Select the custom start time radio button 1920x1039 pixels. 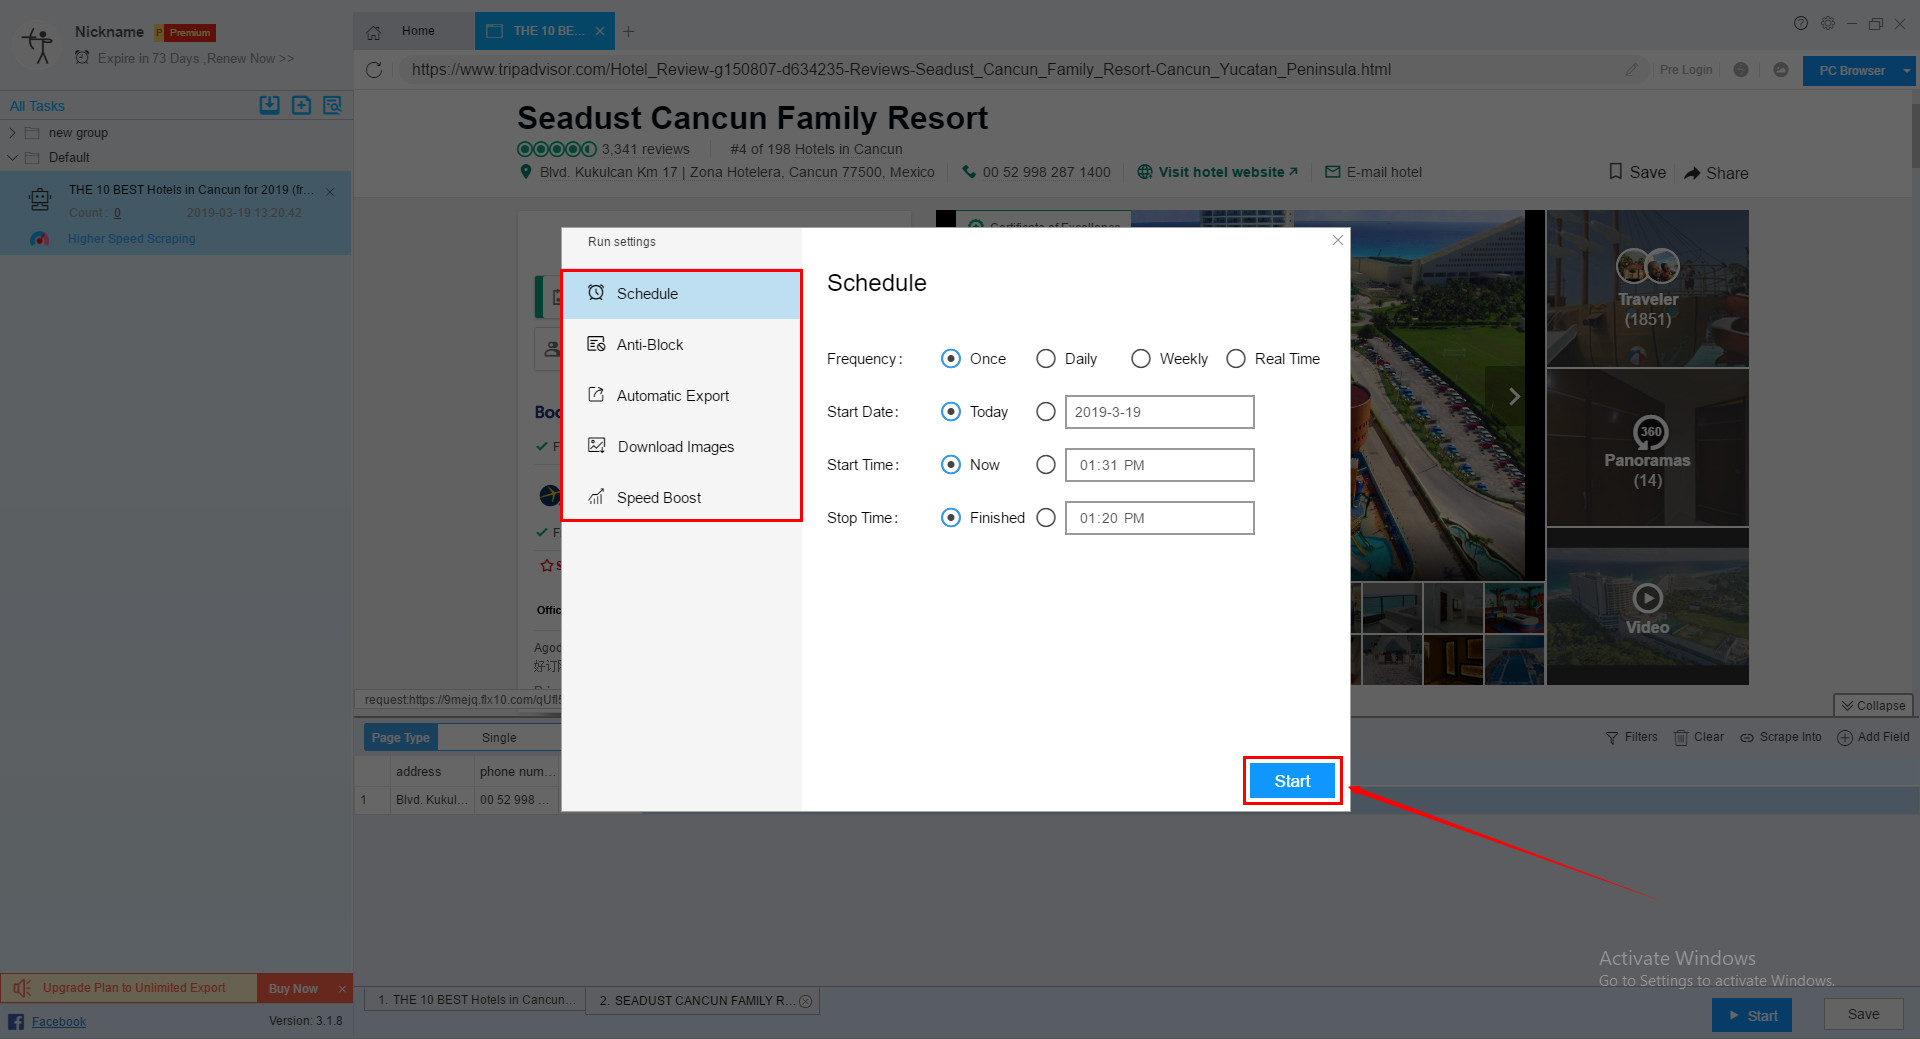click(x=1046, y=465)
